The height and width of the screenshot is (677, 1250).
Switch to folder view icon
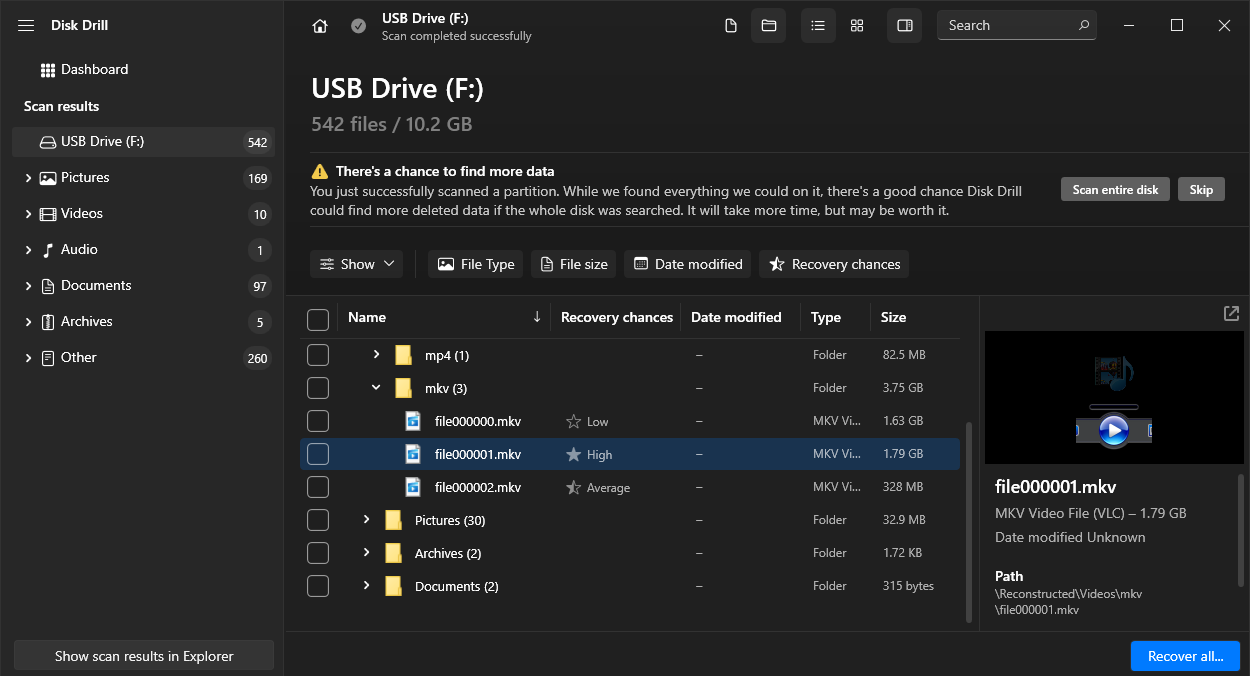tap(769, 26)
